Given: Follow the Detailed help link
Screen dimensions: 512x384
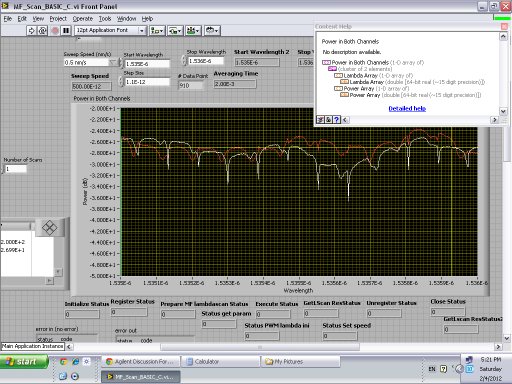Looking at the screenshot, I should [407, 108].
